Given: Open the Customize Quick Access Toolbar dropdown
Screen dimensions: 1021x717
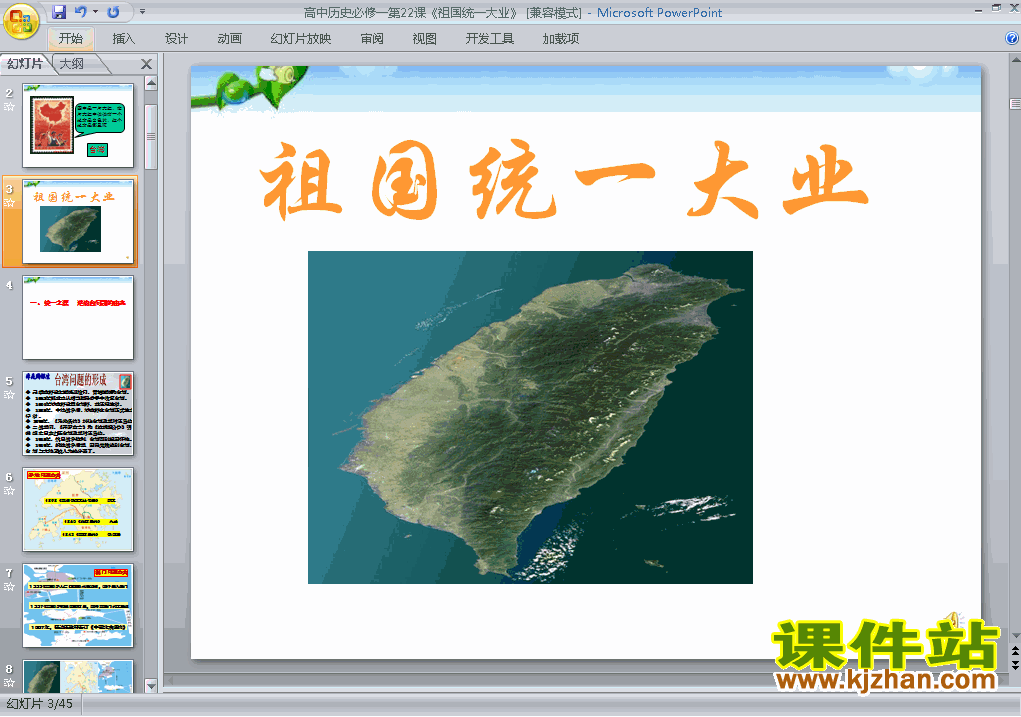Looking at the screenshot, I should click(x=142, y=12).
